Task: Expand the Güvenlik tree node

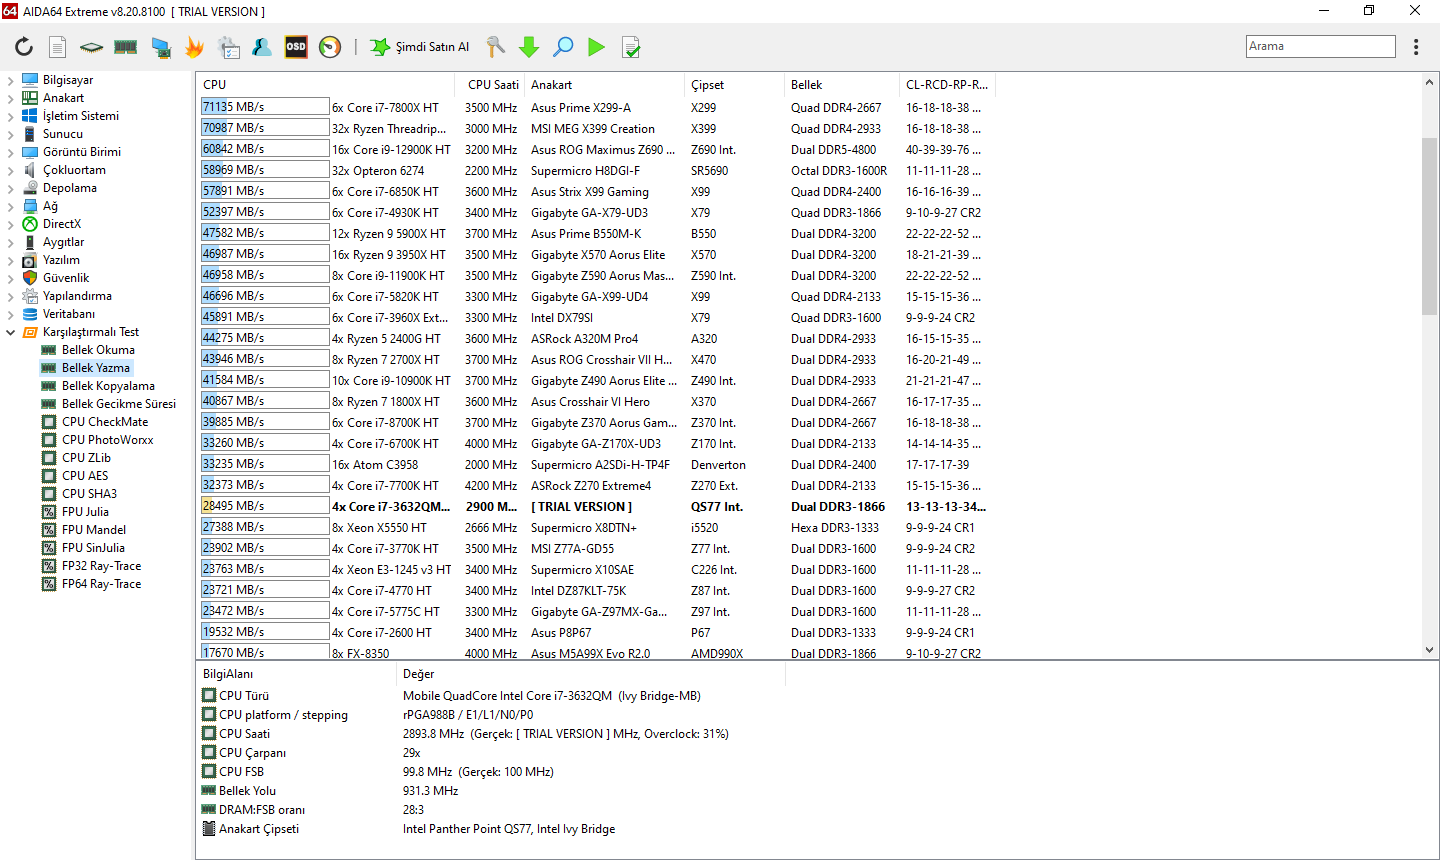Action: [10, 278]
